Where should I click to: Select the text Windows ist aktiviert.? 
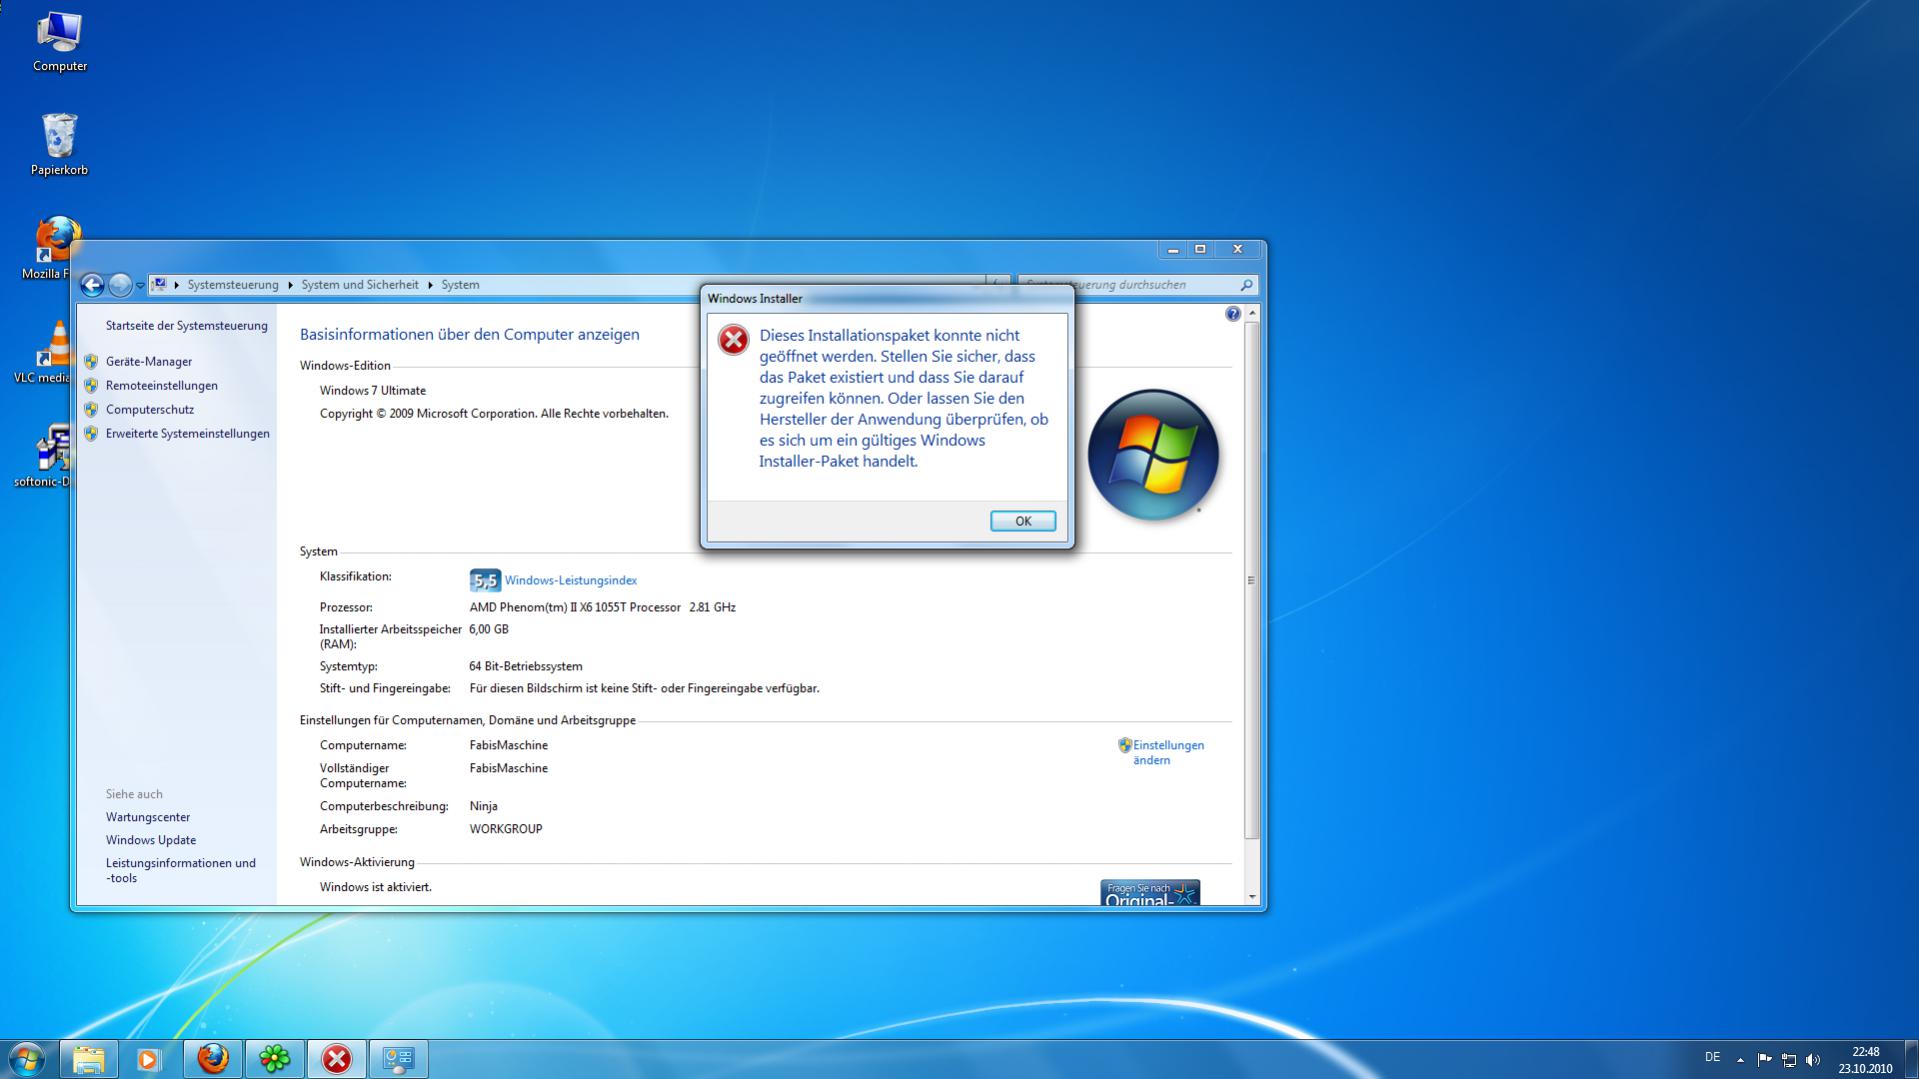coord(376,888)
